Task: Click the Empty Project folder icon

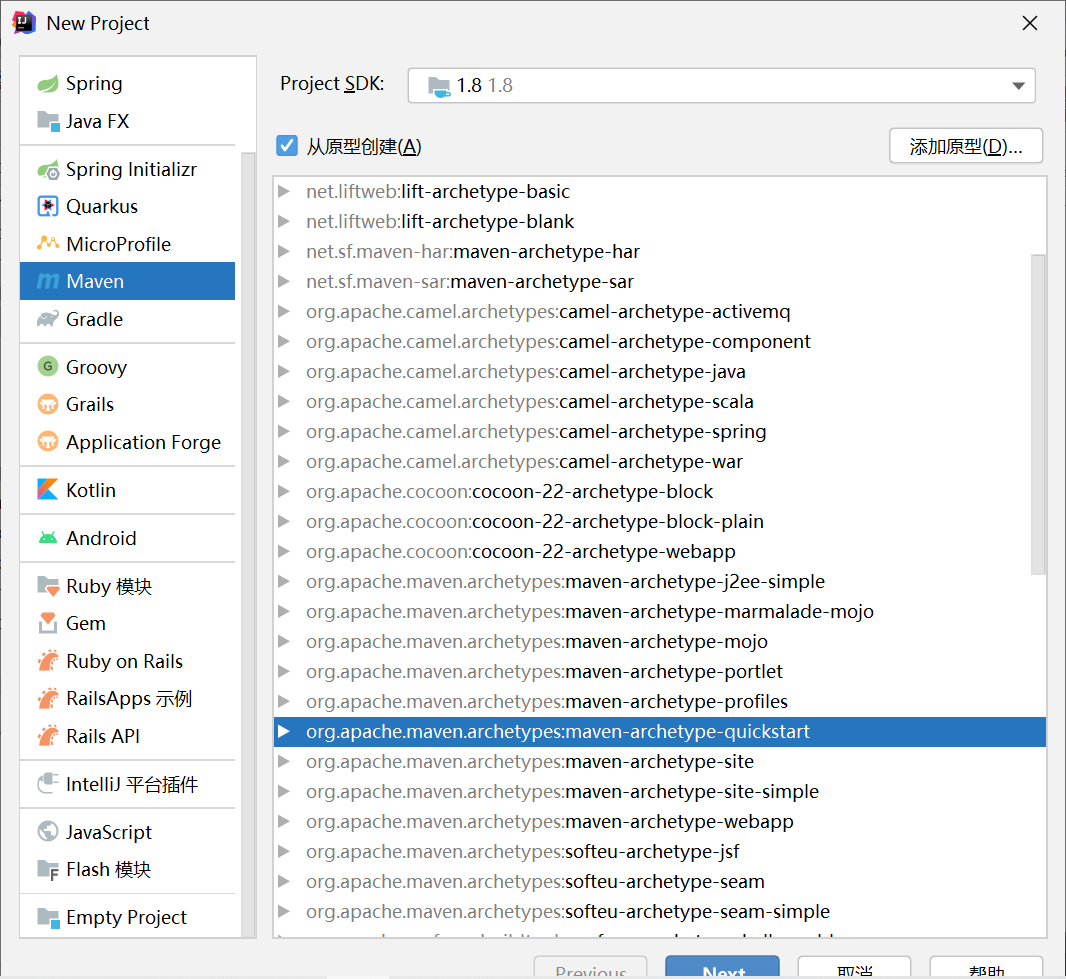Action: pos(48,918)
